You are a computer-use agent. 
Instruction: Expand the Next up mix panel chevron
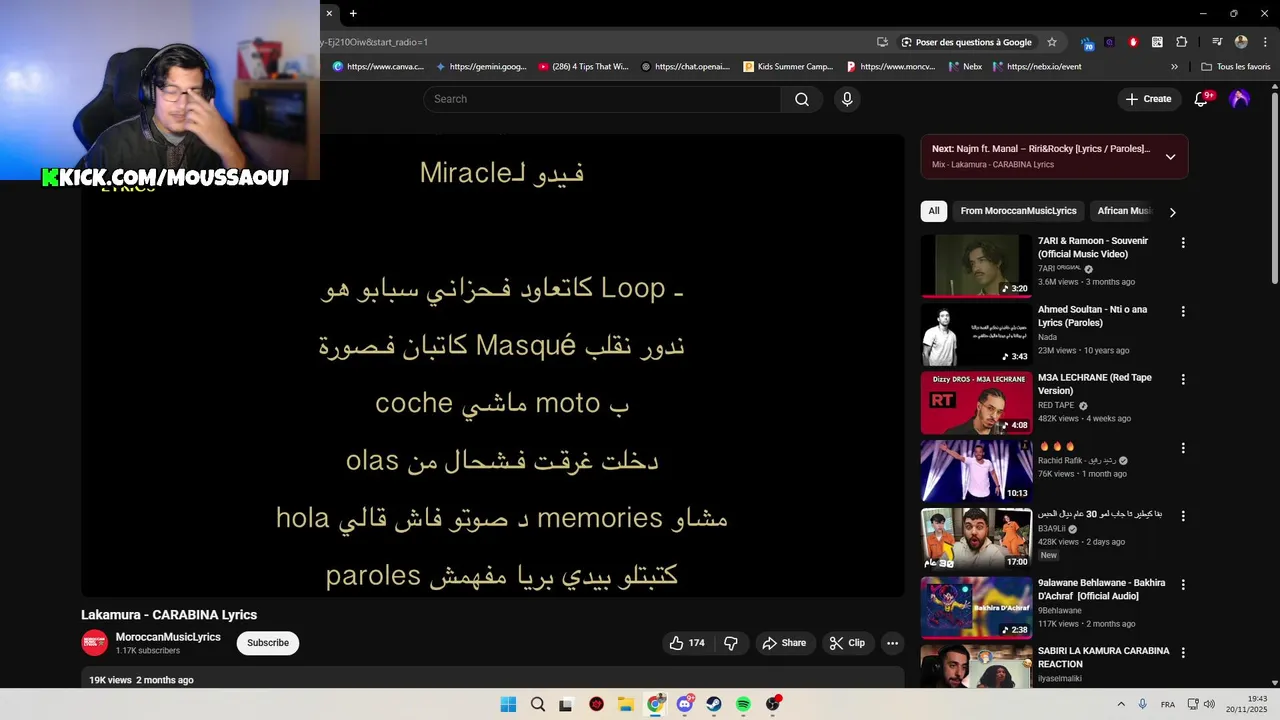[x=1170, y=157]
